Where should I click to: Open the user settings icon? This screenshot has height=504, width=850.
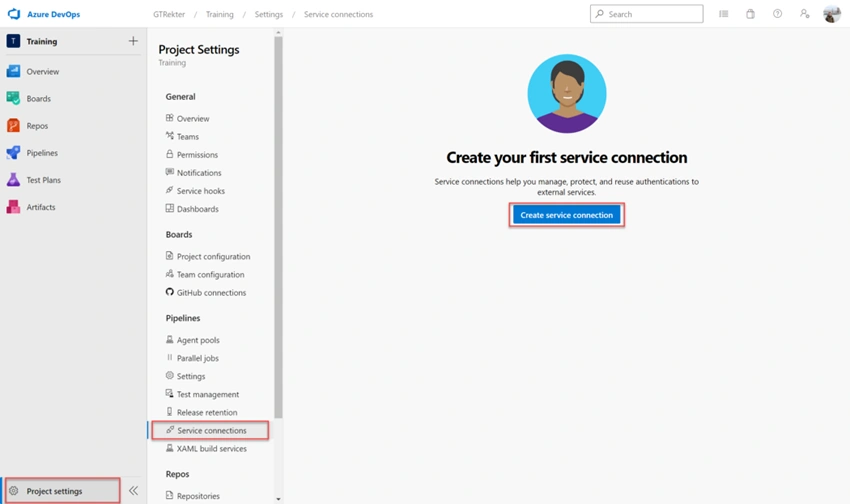point(804,14)
